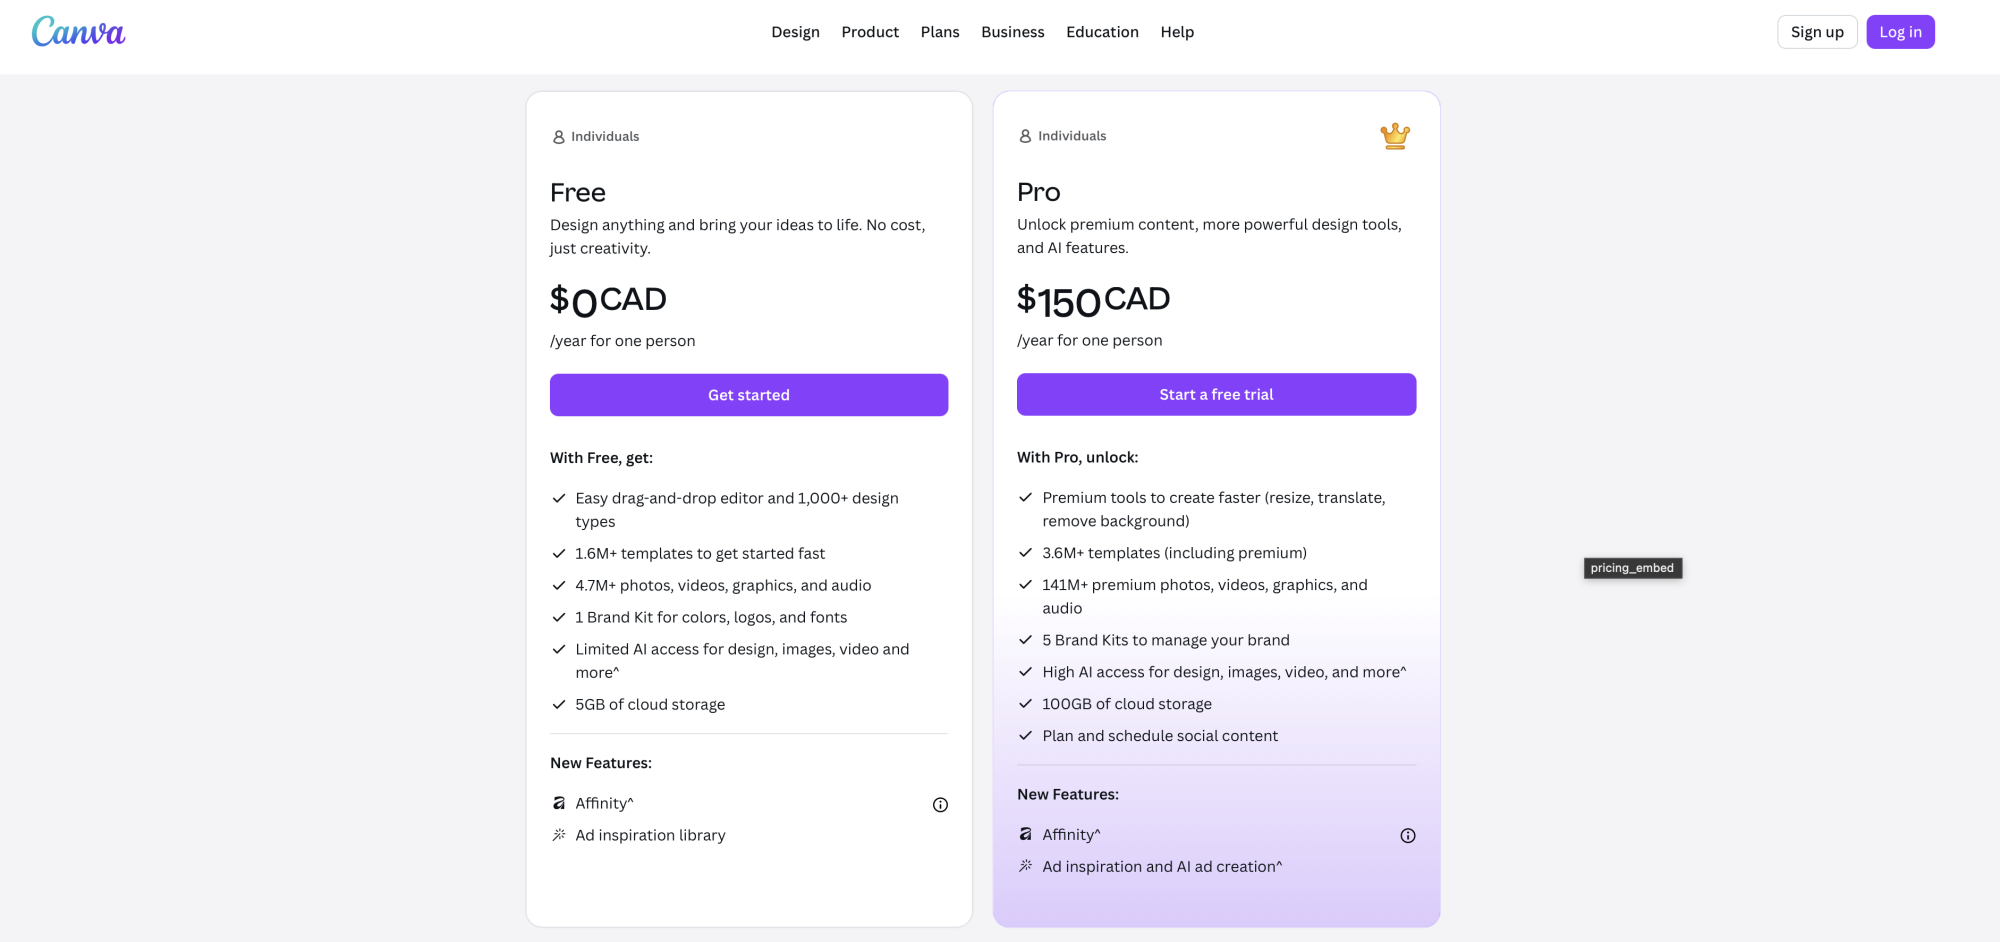The image size is (2000, 942).
Task: Open info icon beside Pro plan Affinity
Action: point(1407,836)
